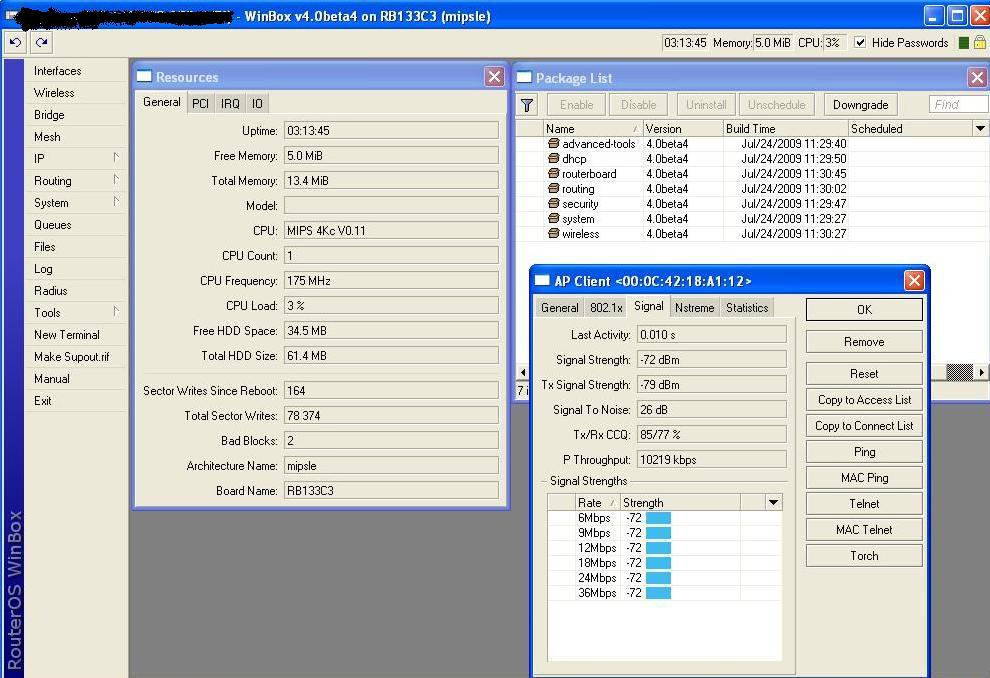The width and height of the screenshot is (990, 678).
Task: Click the Exit item in sidebar
Action: (43, 401)
